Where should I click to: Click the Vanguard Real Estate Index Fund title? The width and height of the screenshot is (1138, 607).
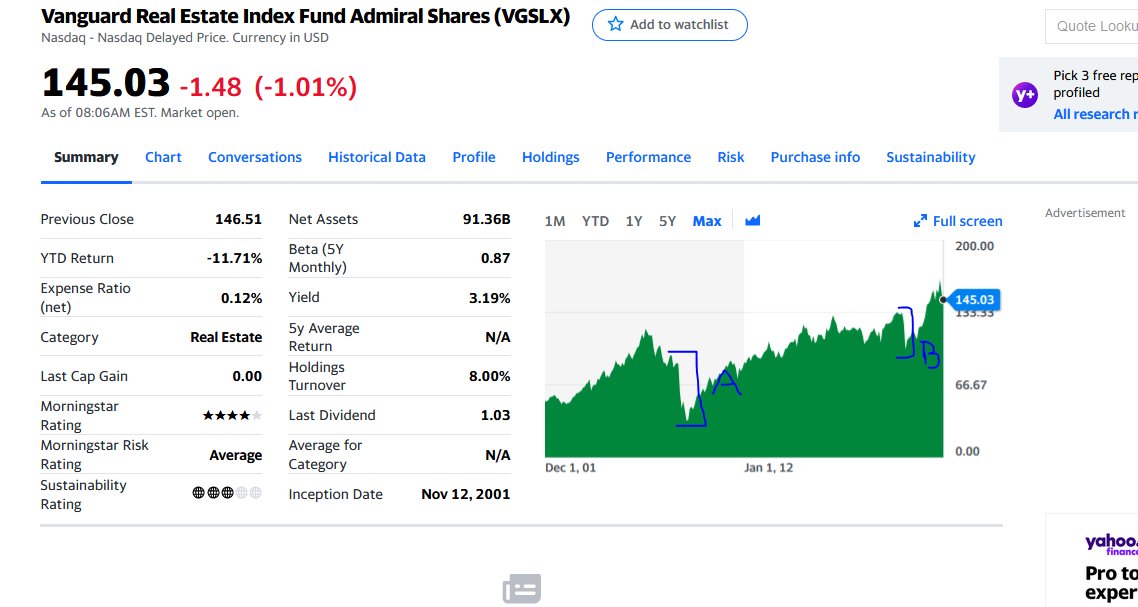point(306,16)
